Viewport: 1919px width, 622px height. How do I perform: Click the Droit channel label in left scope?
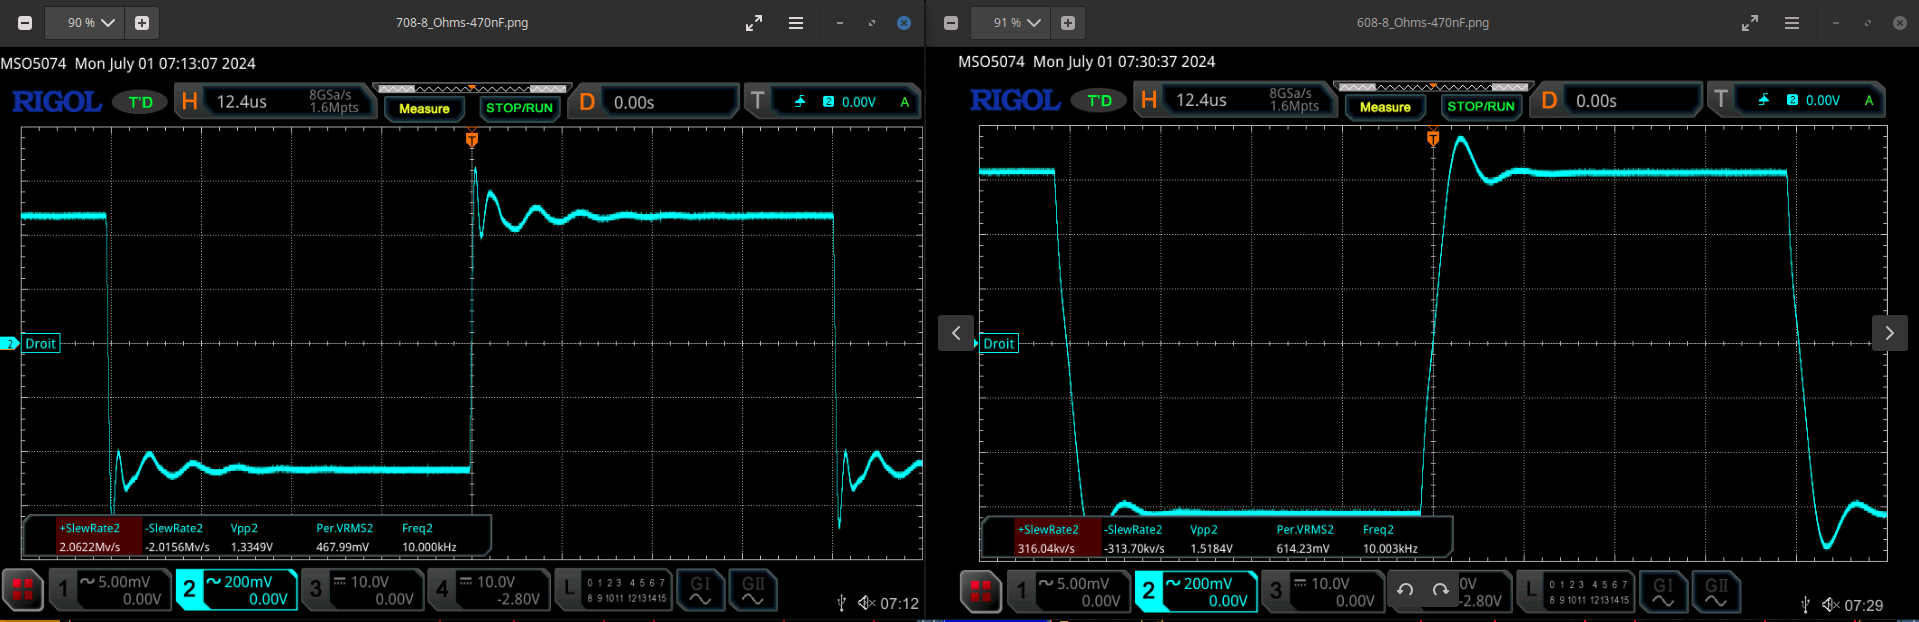pos(40,344)
